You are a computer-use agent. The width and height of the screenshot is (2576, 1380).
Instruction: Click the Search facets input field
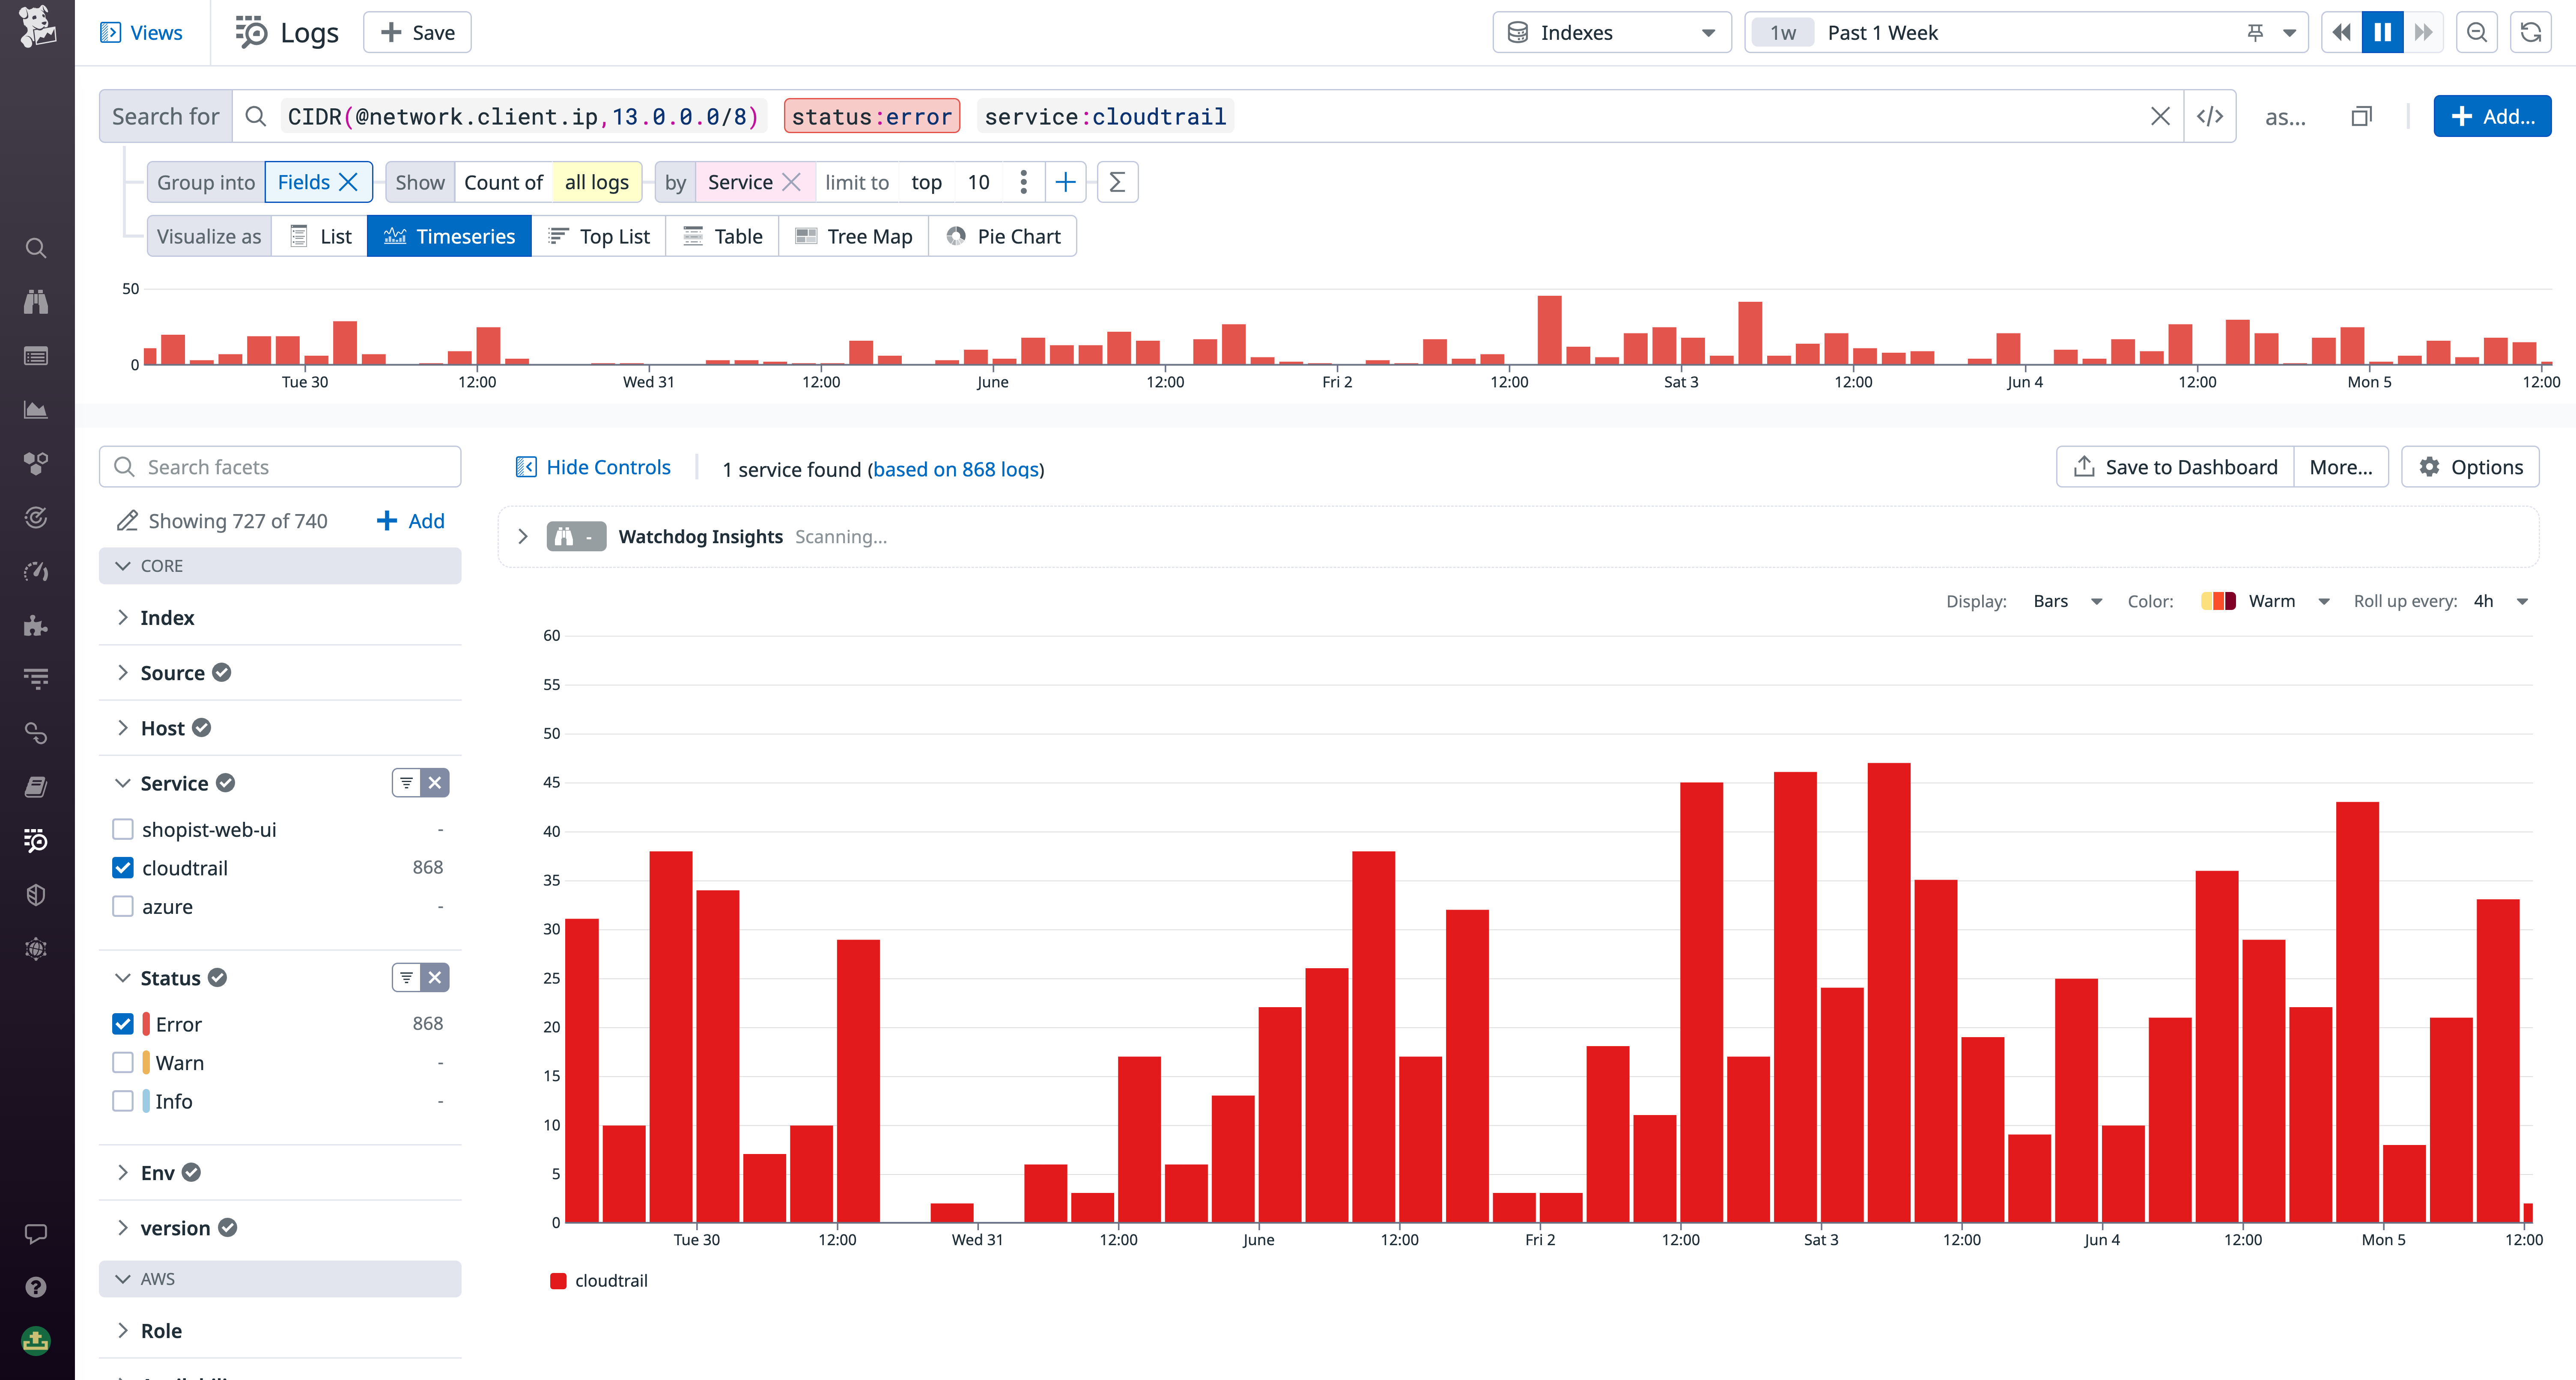tap(280, 466)
